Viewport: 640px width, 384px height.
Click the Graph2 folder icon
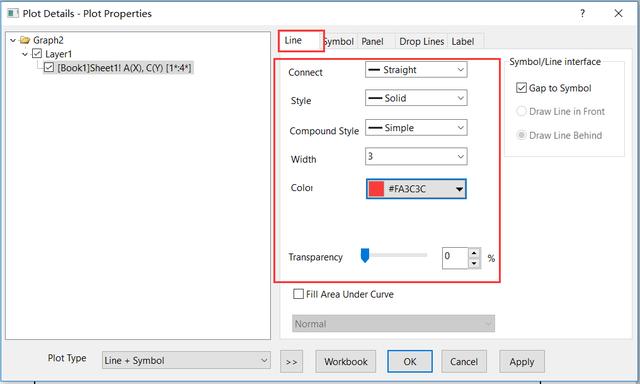click(25, 40)
